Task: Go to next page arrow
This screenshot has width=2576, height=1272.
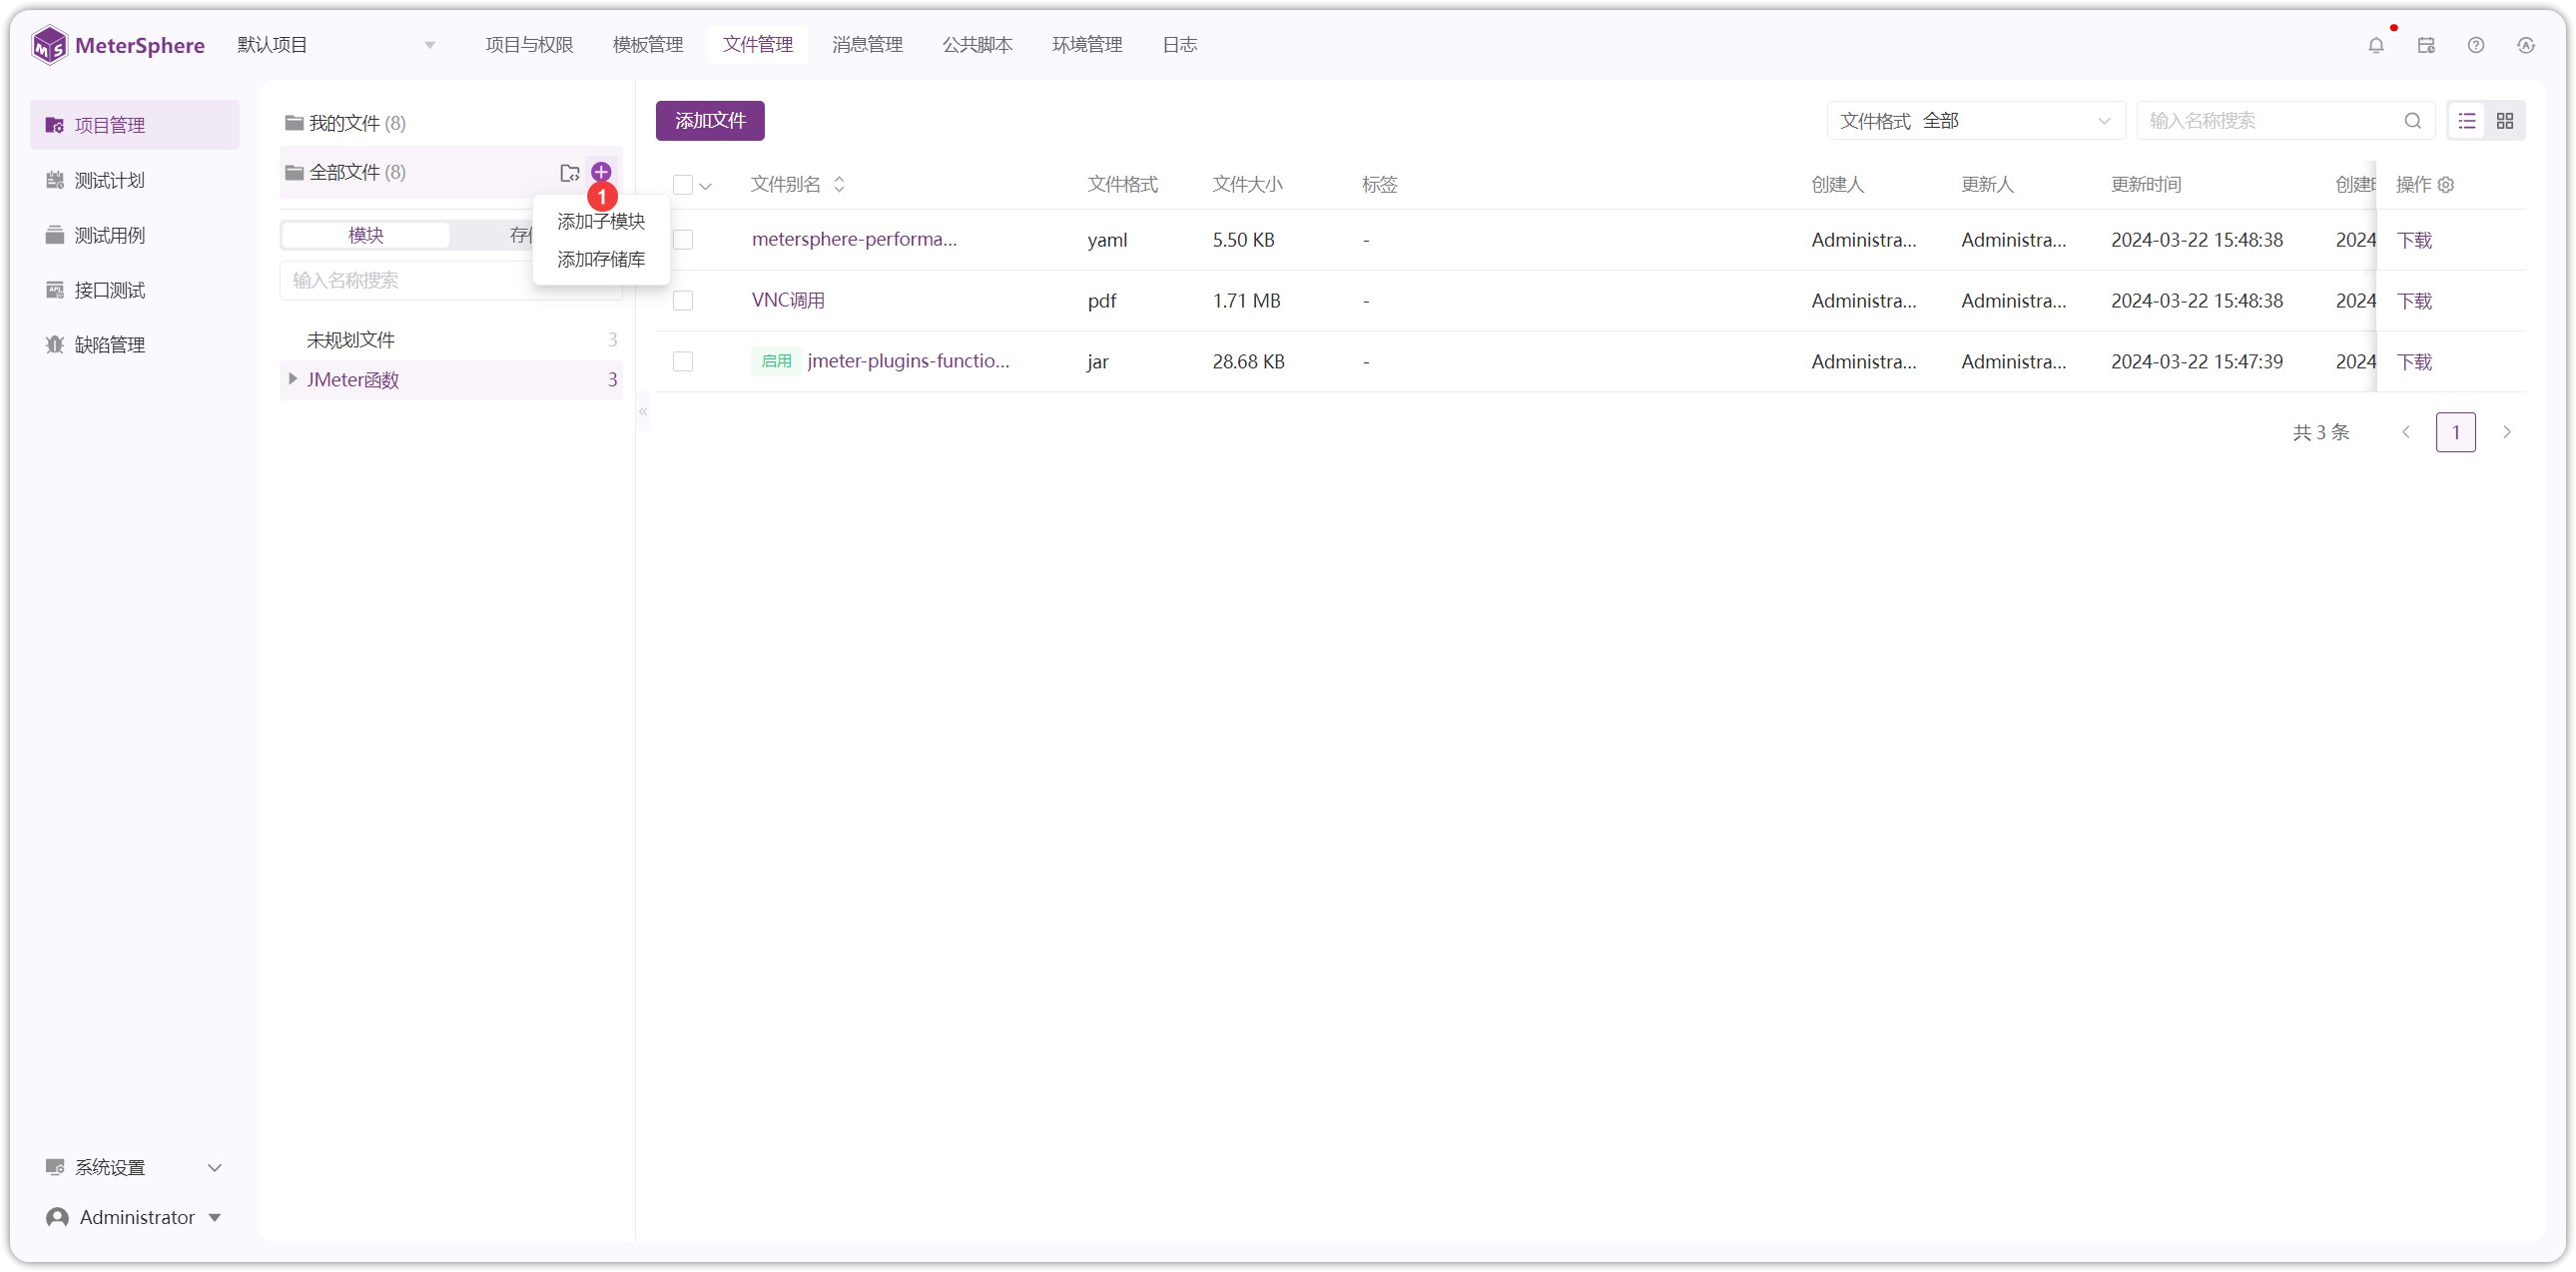Action: [x=2506, y=432]
